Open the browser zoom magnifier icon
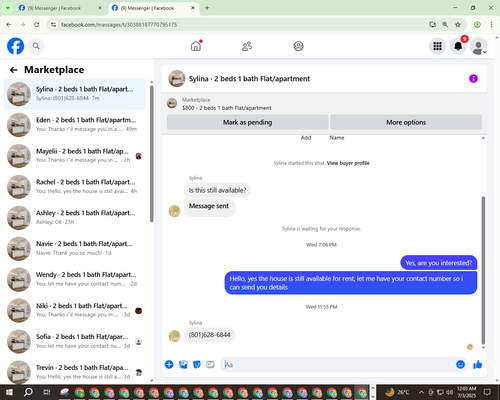 coord(445,24)
